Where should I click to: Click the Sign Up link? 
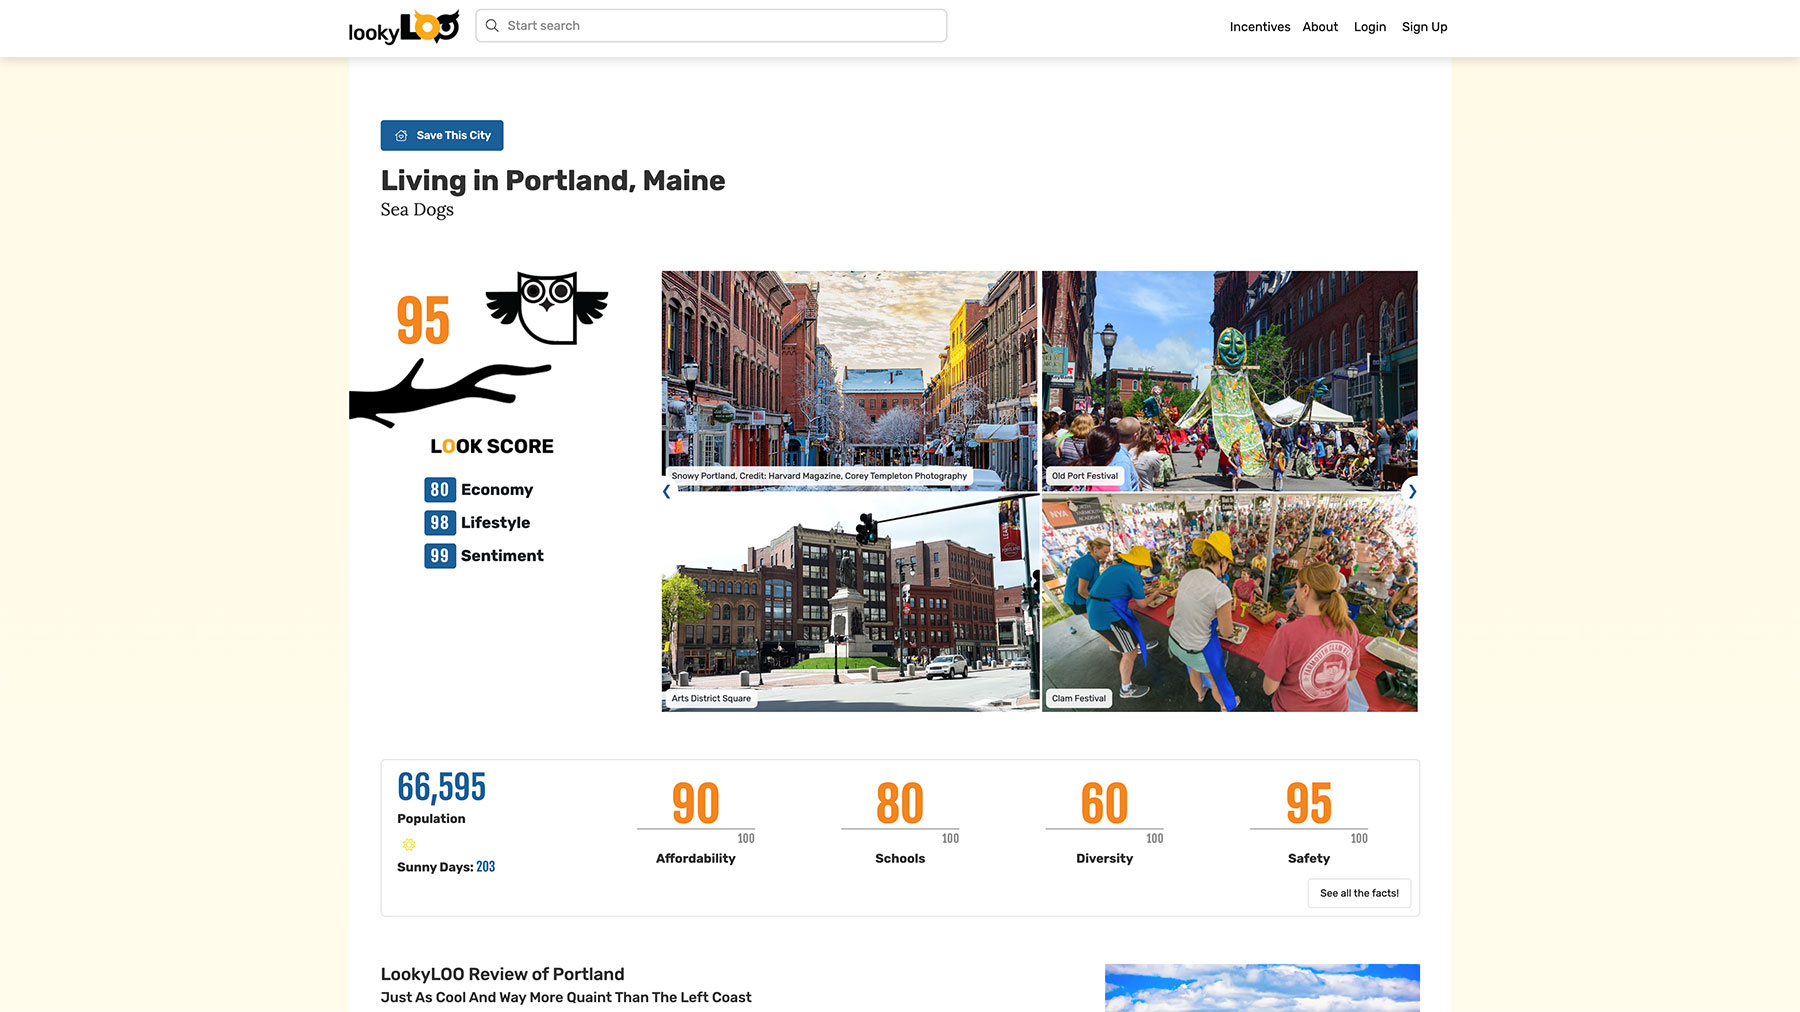click(1424, 27)
